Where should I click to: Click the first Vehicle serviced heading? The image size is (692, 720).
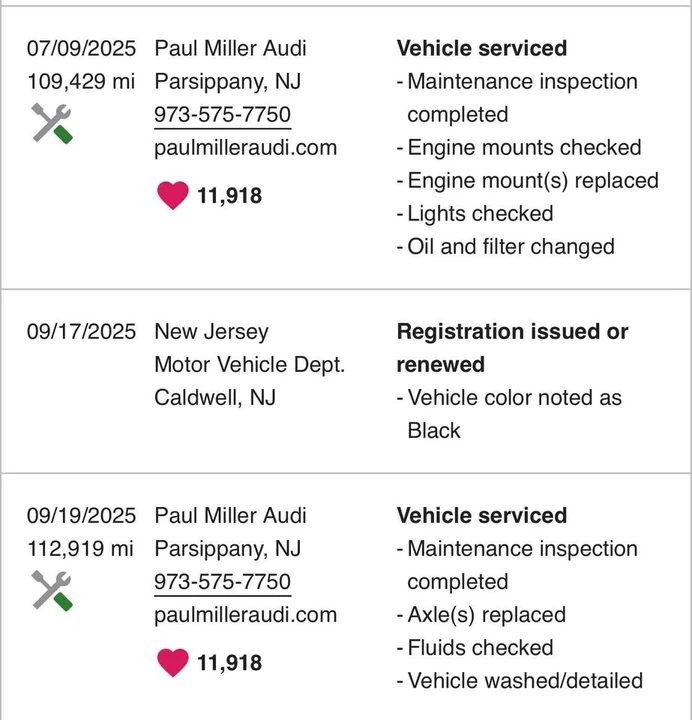pos(482,48)
